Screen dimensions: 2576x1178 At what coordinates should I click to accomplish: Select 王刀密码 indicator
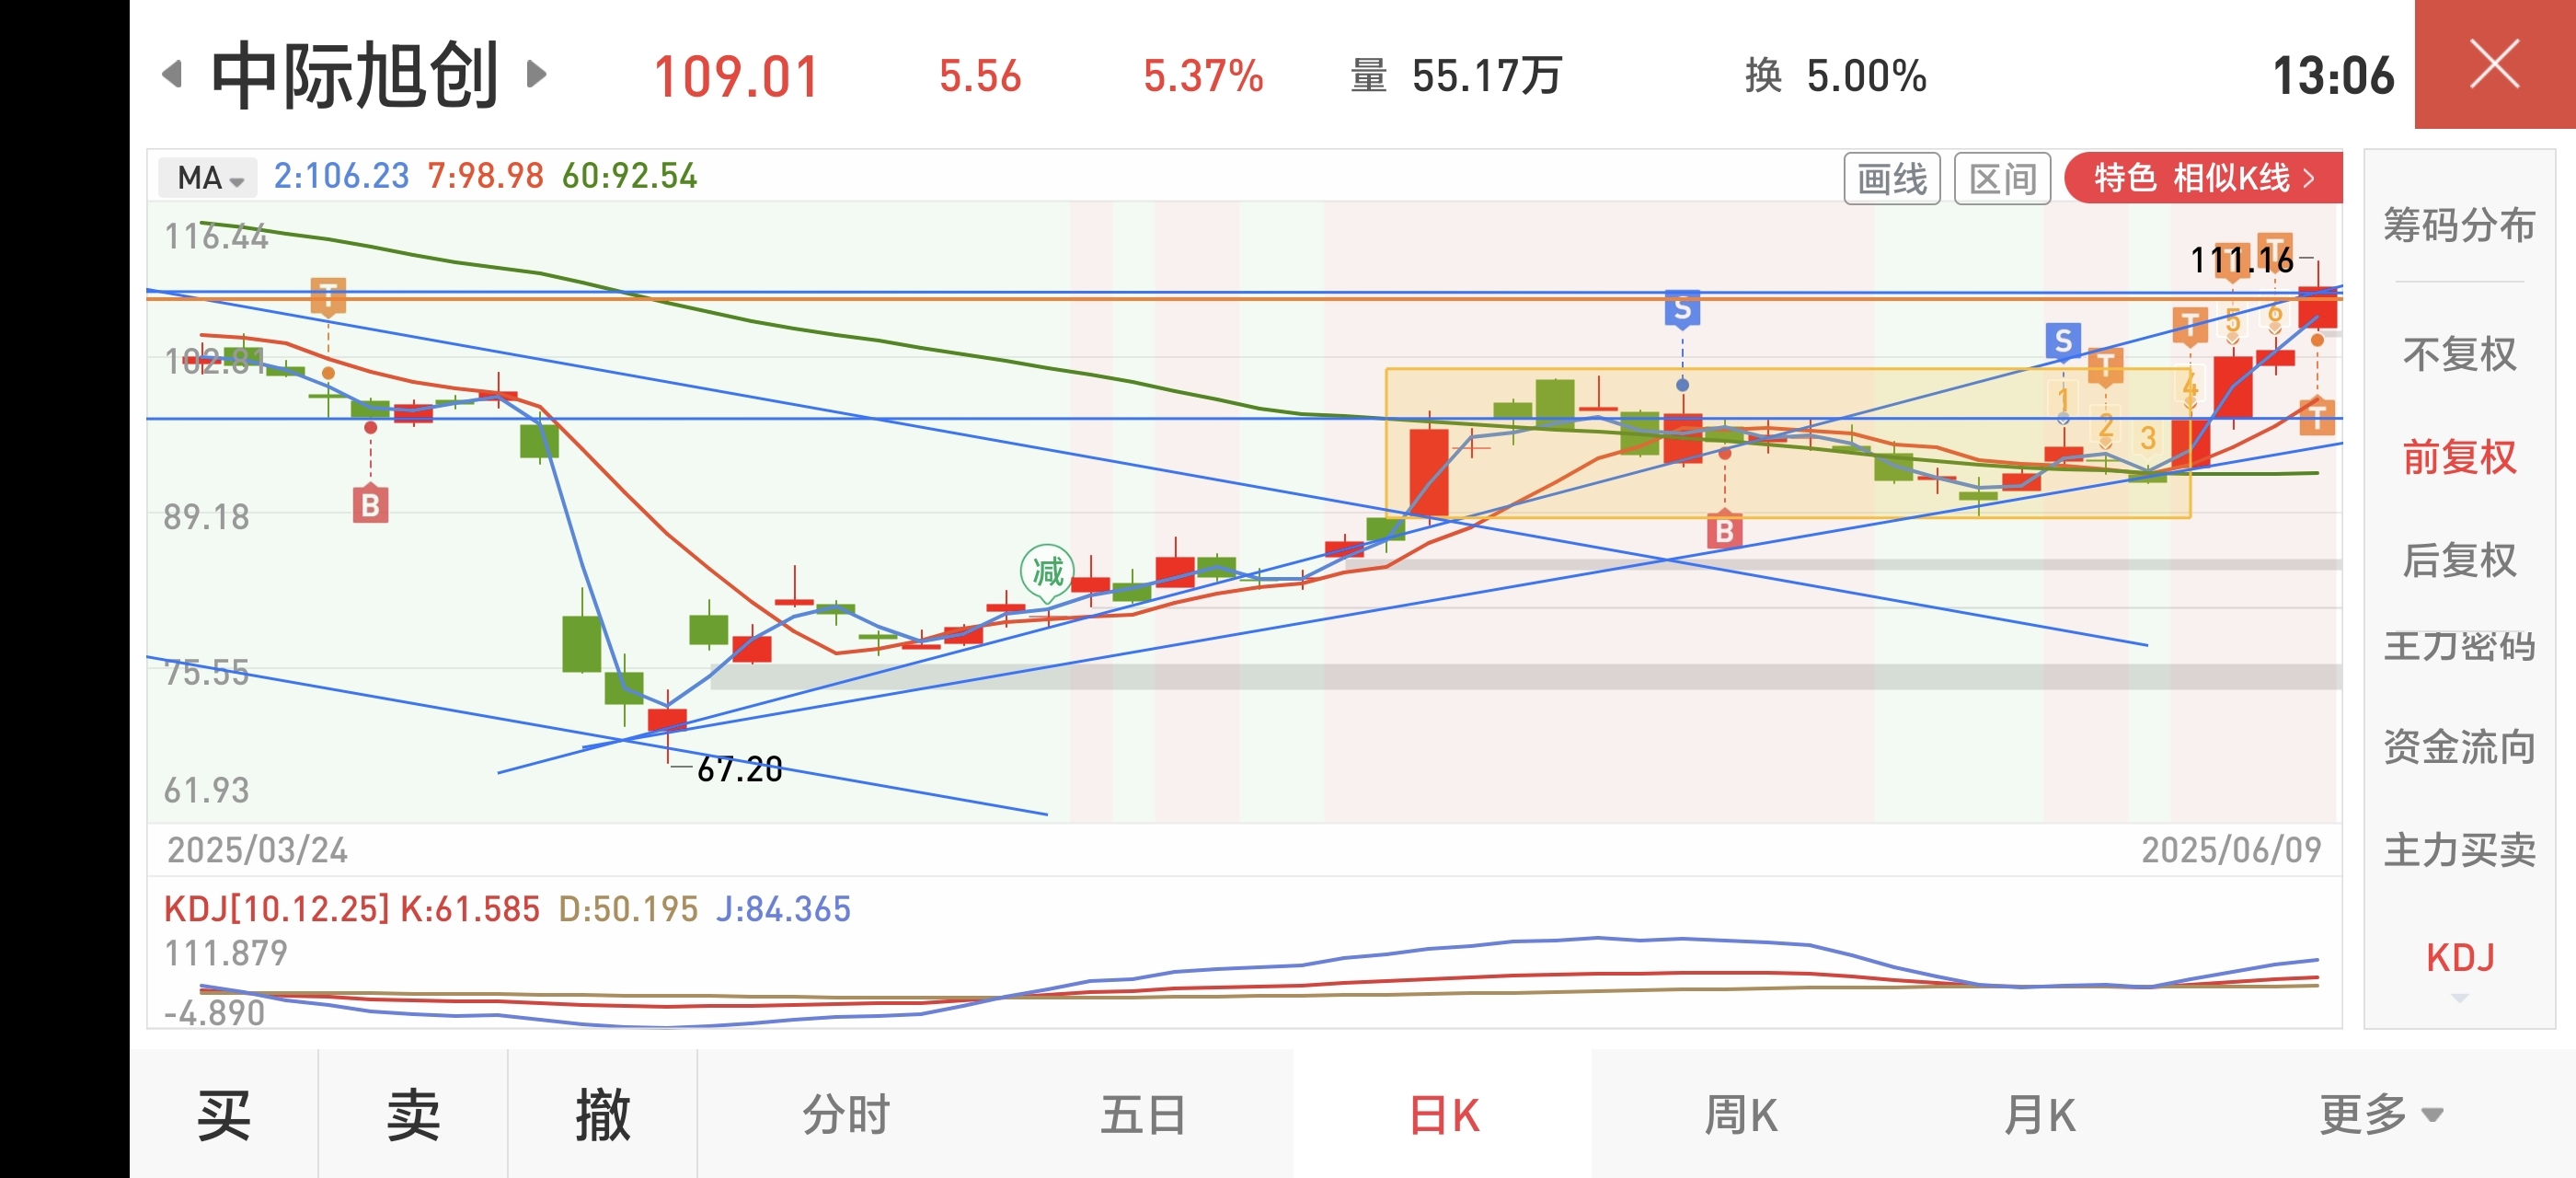pos(2459,646)
